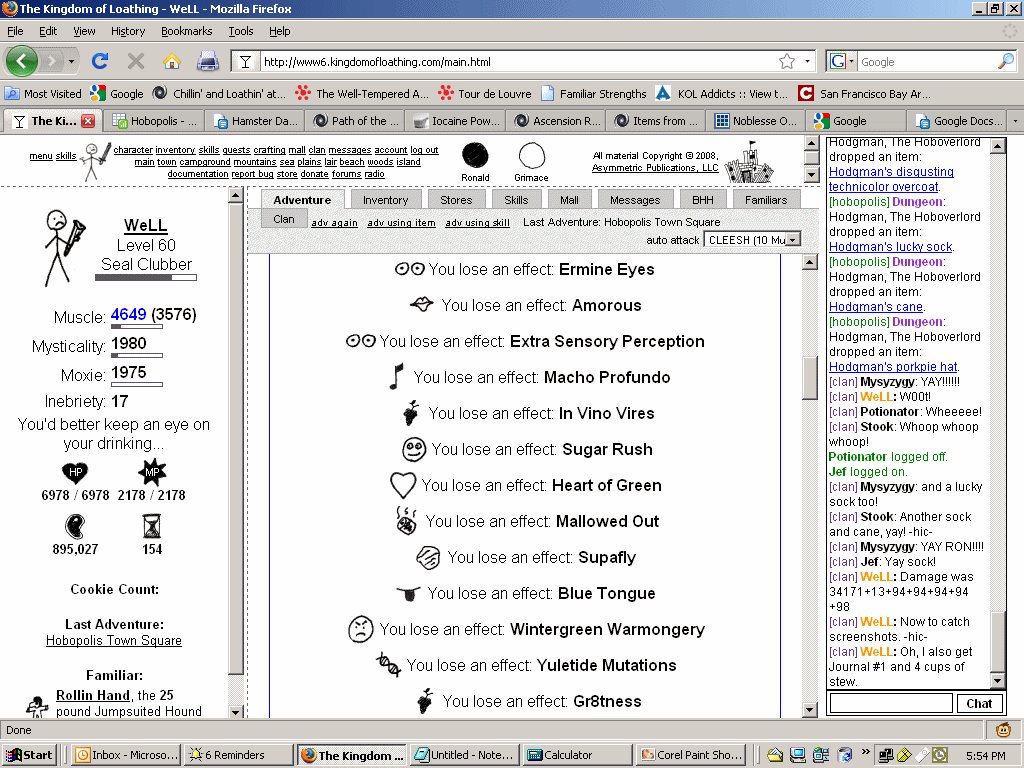The image size is (1024, 768).
Task: Click the Heart of Green effect icon
Action: pyautogui.click(x=402, y=485)
